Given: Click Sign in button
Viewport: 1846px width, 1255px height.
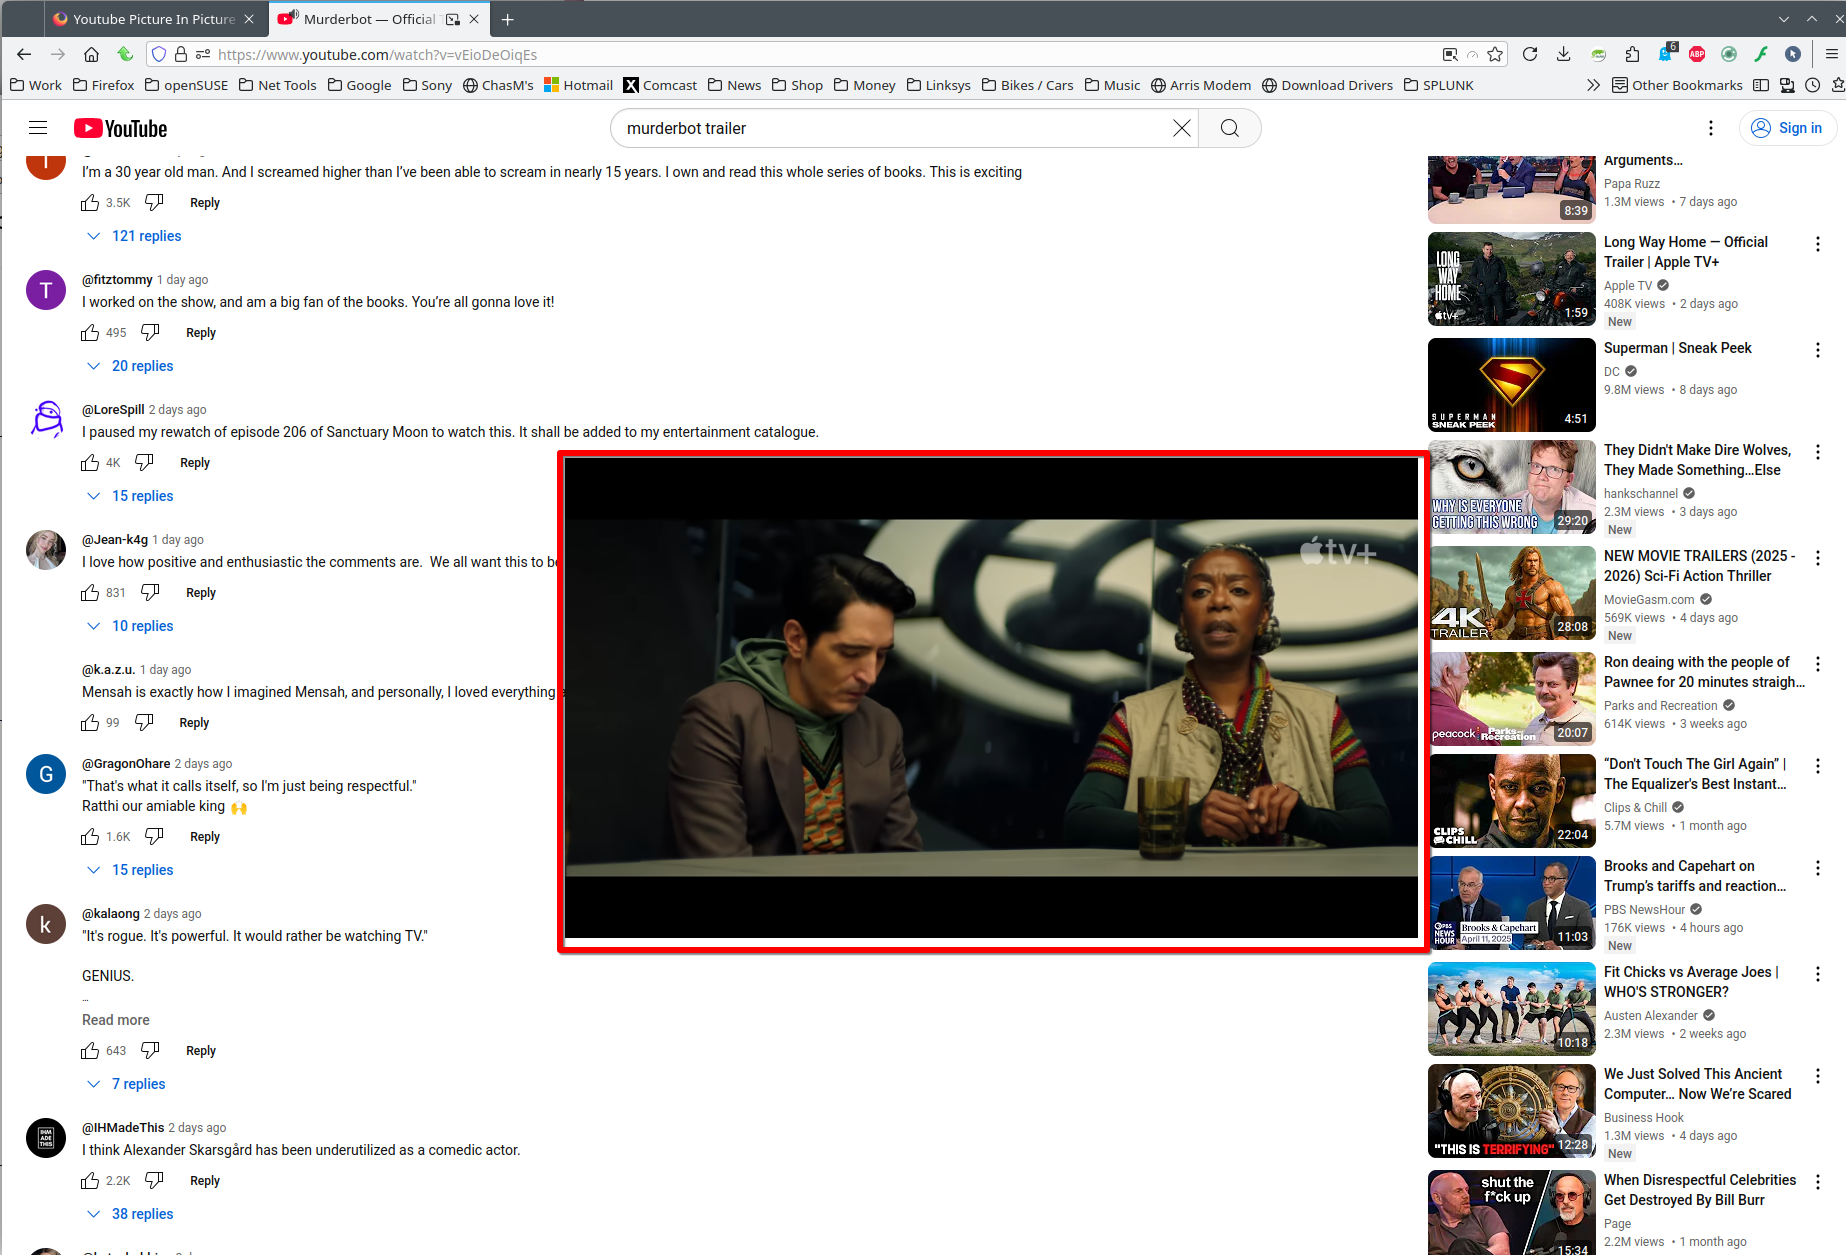Looking at the screenshot, I should (x=1788, y=128).
